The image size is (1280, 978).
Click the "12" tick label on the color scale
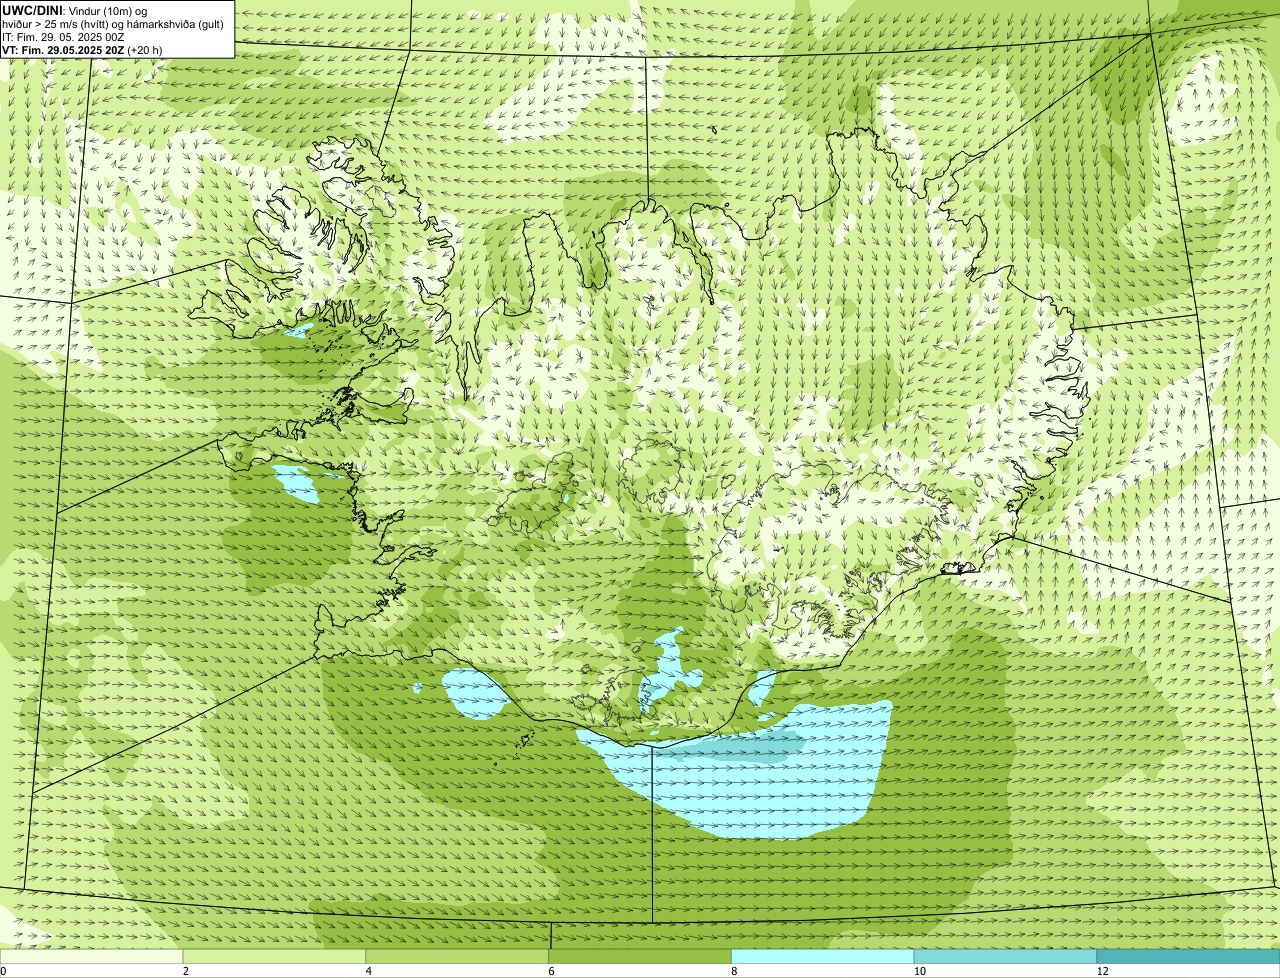tap(1102, 971)
